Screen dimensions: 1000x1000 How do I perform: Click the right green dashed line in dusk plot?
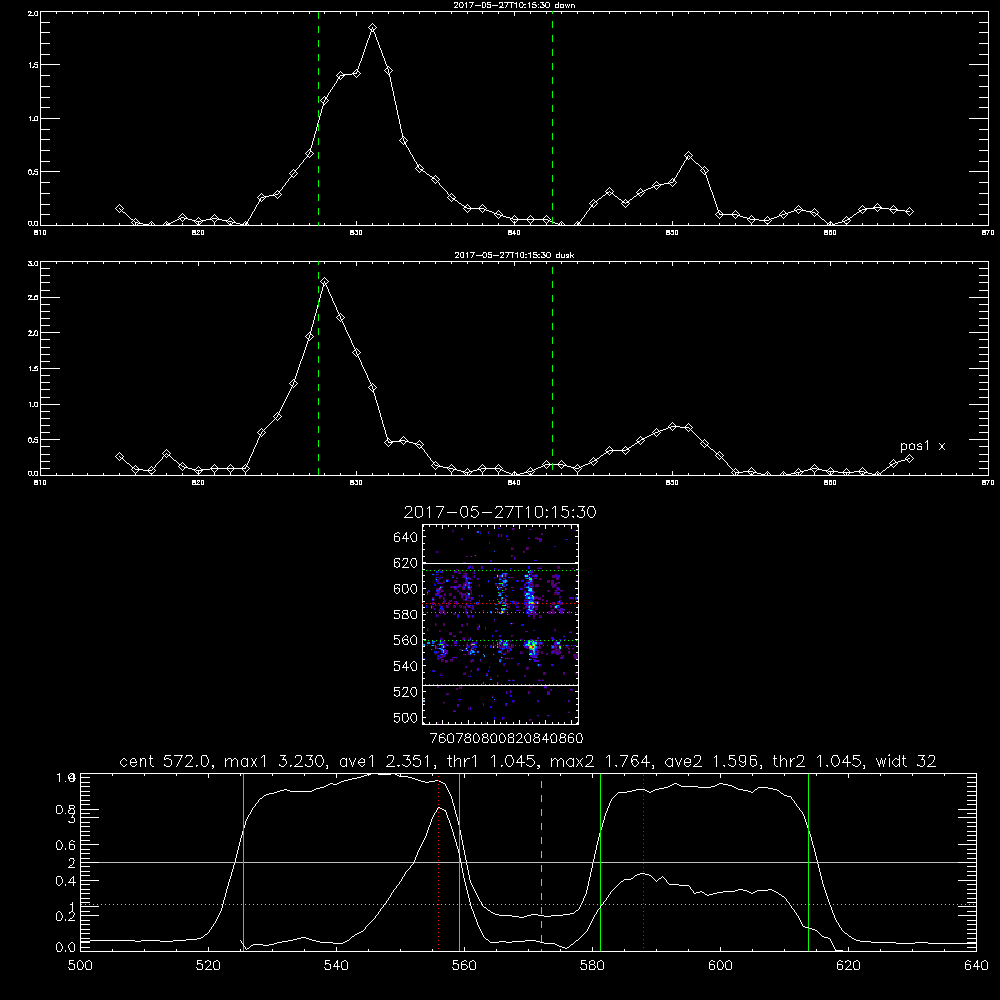552,369
